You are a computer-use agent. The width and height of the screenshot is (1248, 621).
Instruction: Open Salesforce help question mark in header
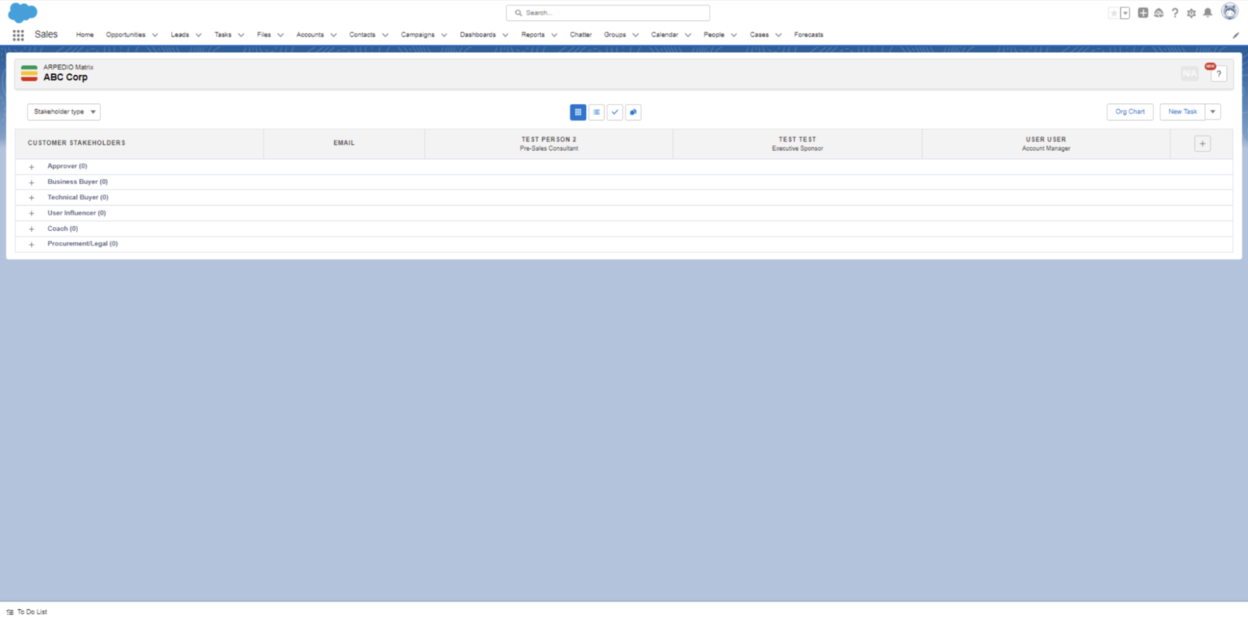click(x=1175, y=13)
